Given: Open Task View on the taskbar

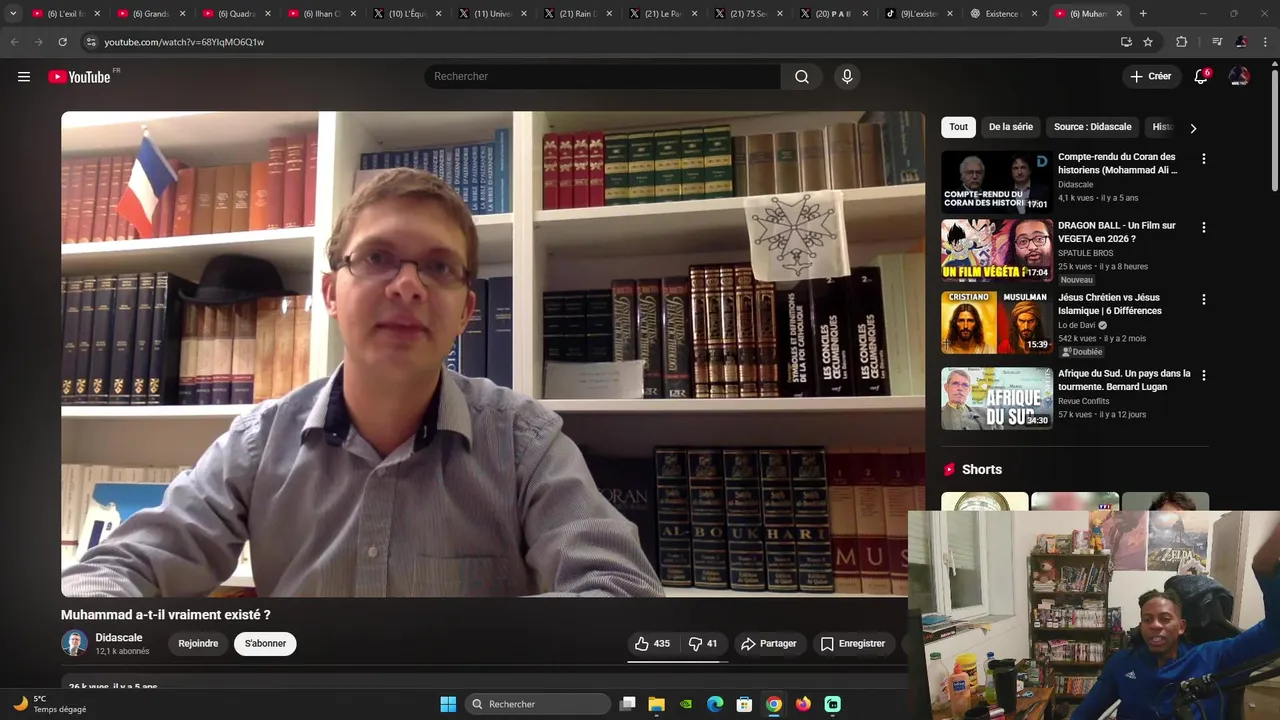Looking at the screenshot, I should point(627,704).
